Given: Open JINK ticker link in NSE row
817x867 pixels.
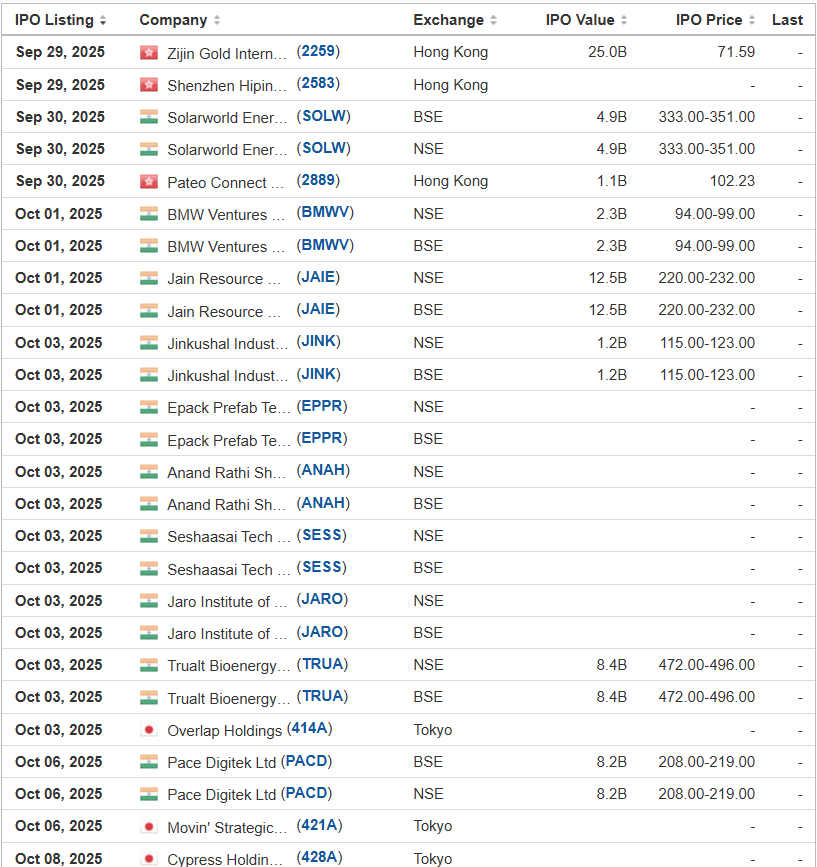Looking at the screenshot, I should point(318,342).
